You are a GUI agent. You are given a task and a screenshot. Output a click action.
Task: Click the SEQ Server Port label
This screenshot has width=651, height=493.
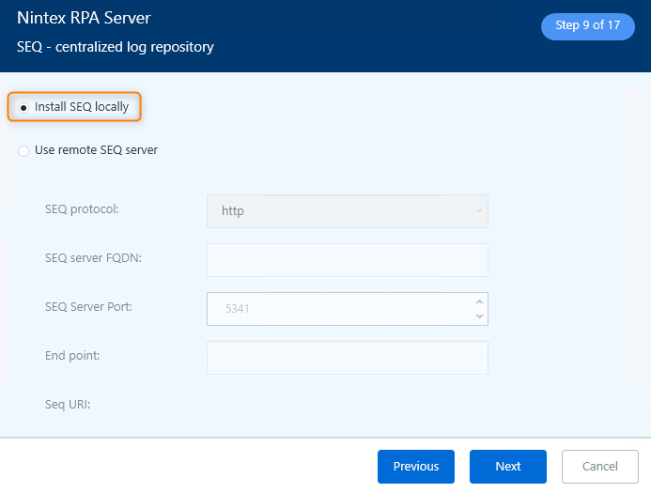click(x=88, y=306)
